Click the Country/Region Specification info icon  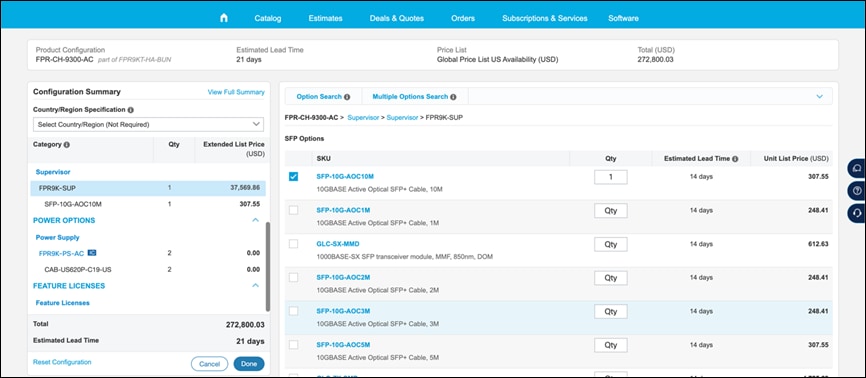coord(130,110)
